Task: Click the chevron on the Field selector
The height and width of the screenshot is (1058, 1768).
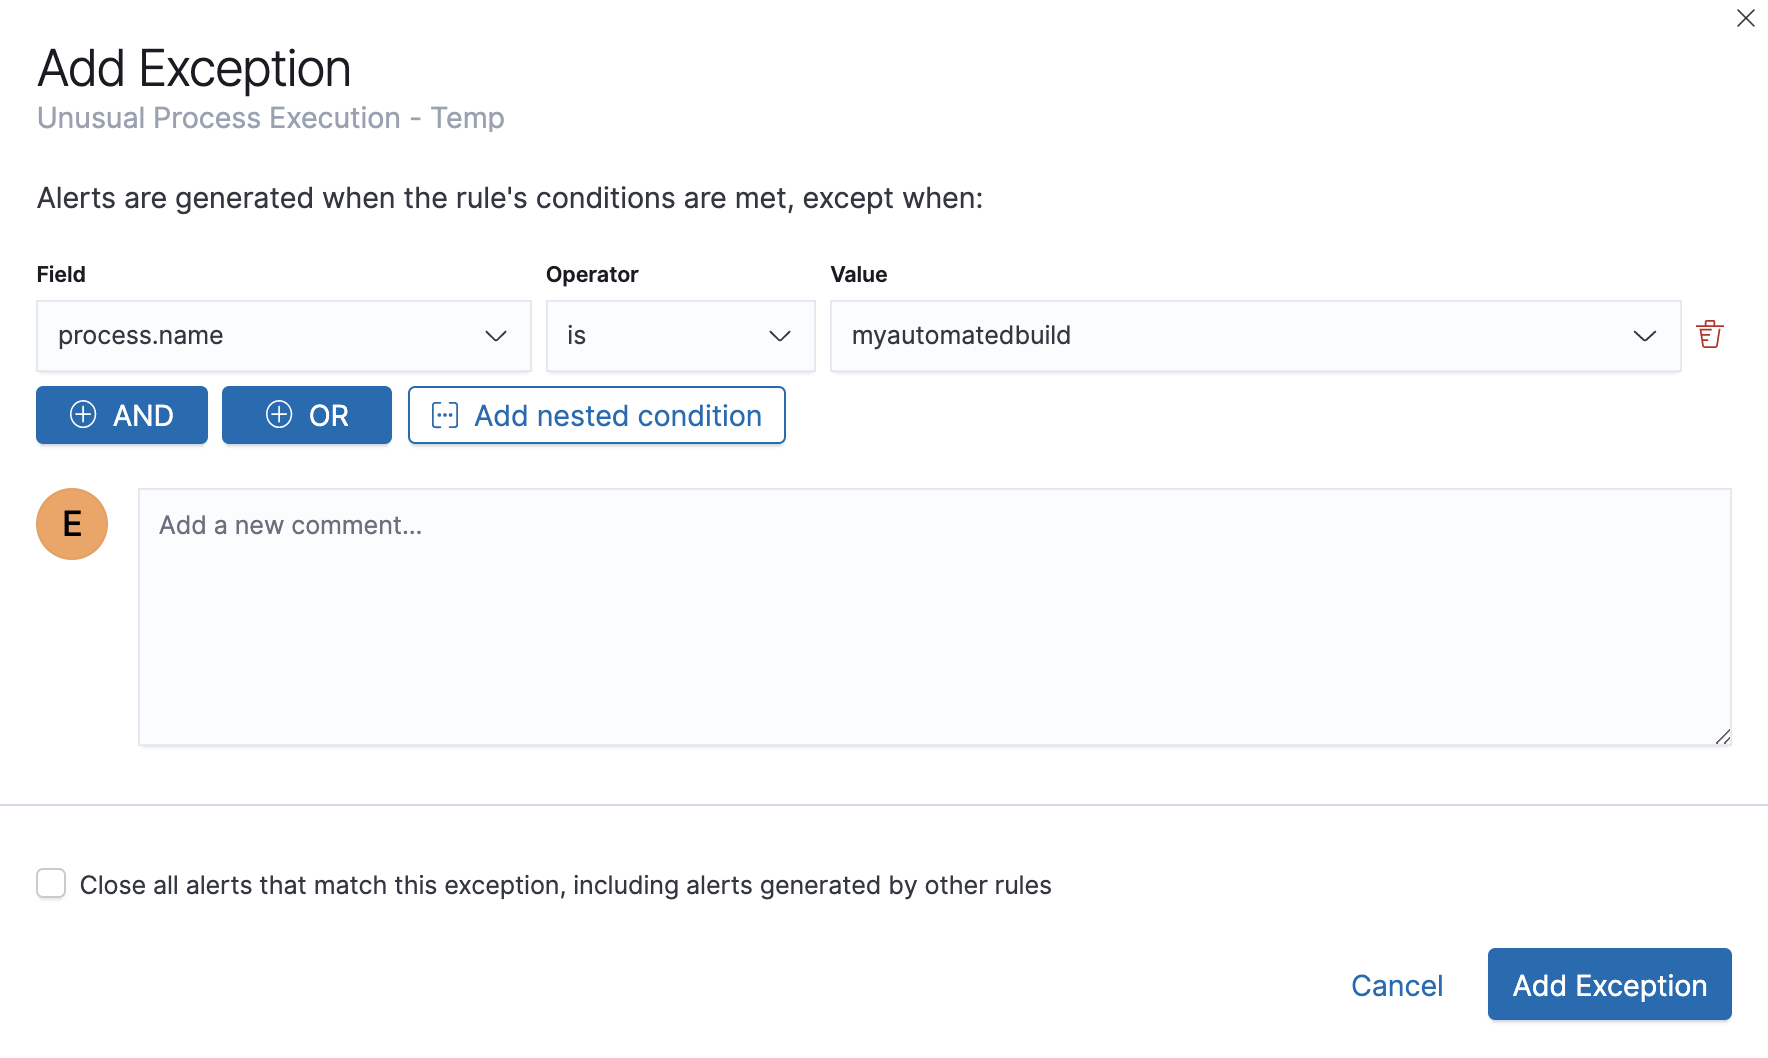Action: coord(496,336)
